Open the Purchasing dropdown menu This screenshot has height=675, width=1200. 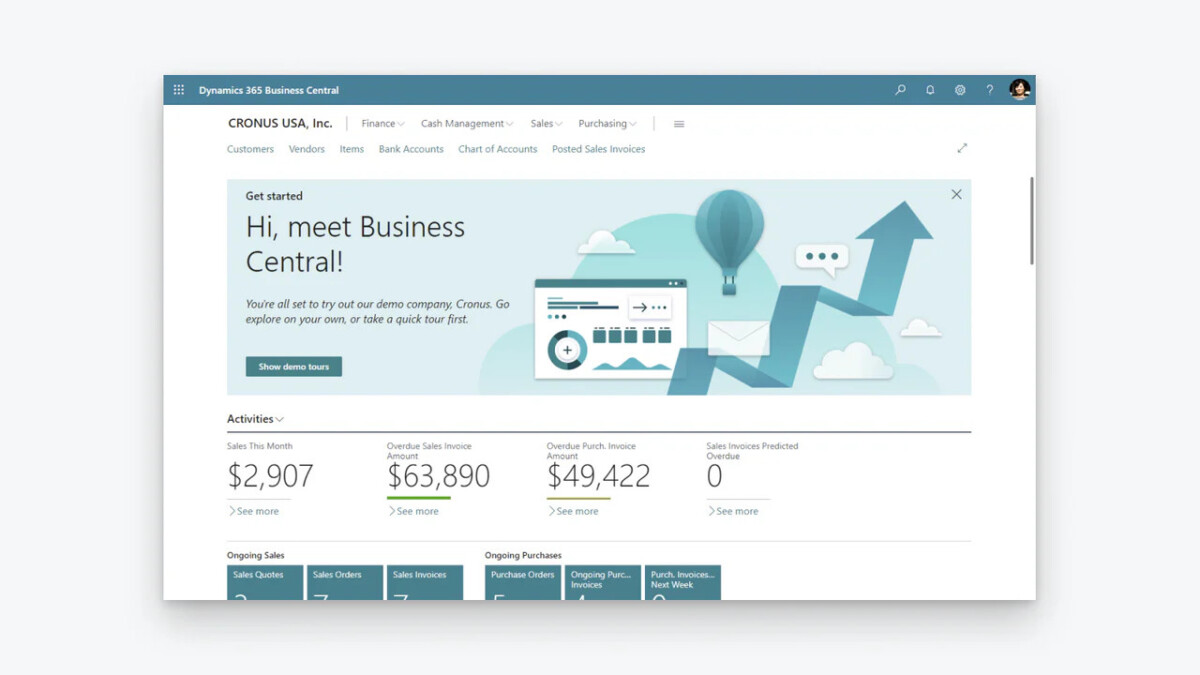click(x=607, y=124)
